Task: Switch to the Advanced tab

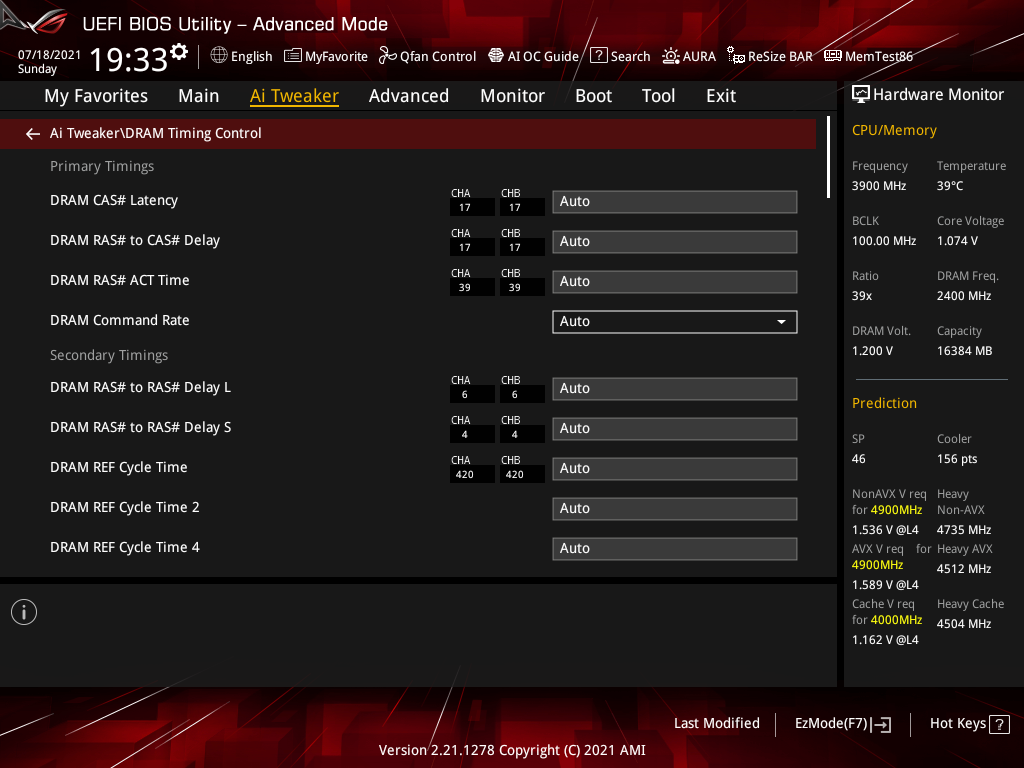Action: click(x=409, y=95)
